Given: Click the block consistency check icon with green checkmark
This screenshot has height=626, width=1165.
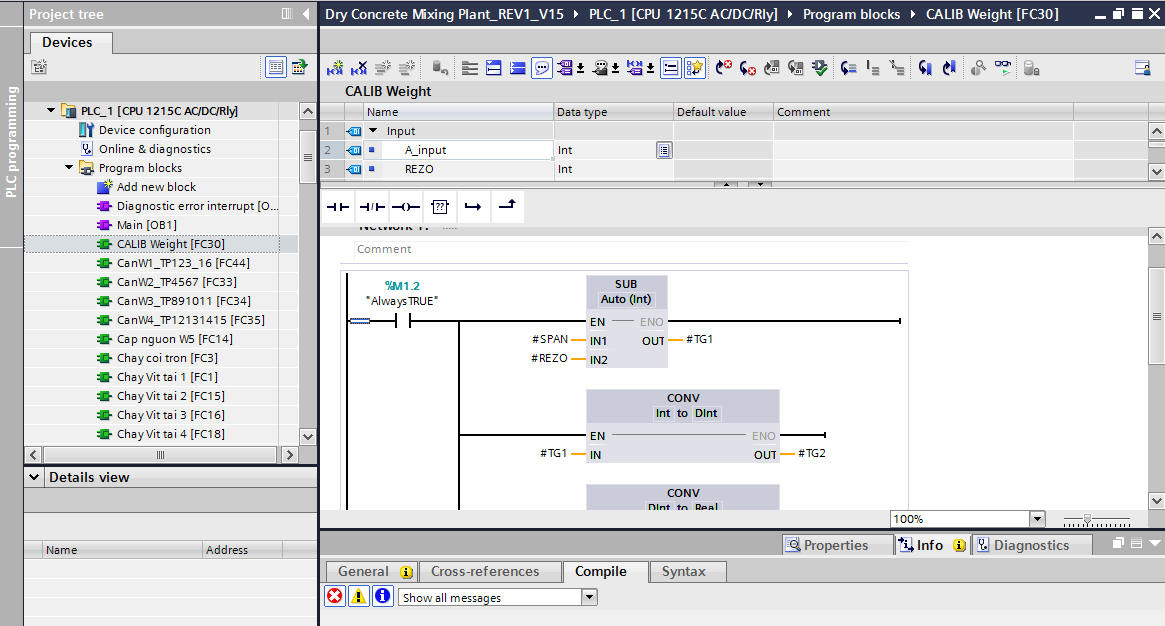Looking at the screenshot, I should 820,68.
